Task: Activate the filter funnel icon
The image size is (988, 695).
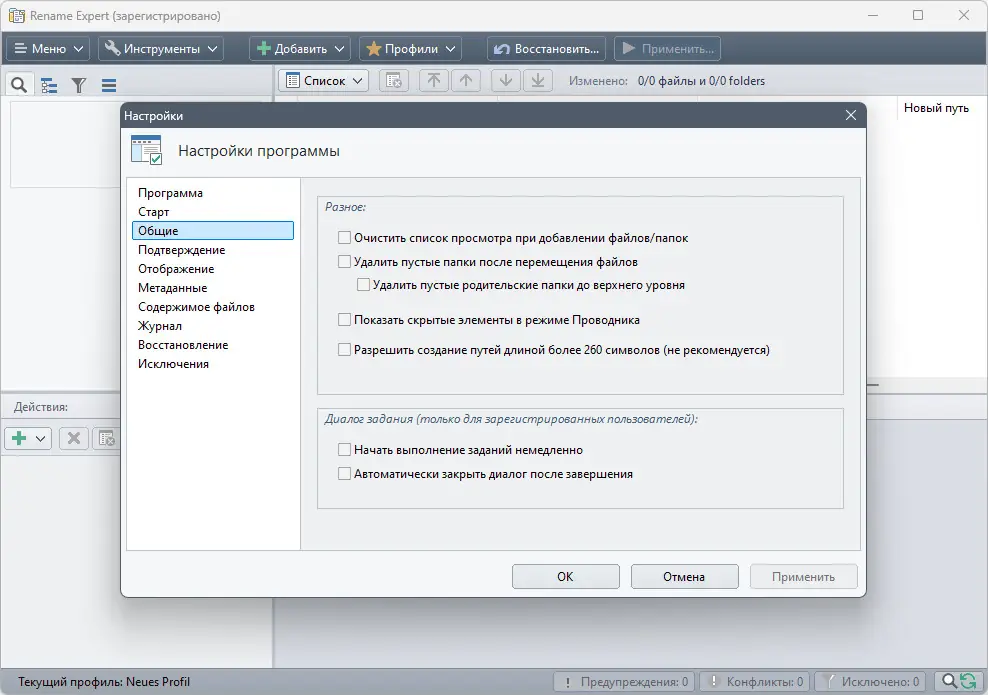Action: [78, 84]
